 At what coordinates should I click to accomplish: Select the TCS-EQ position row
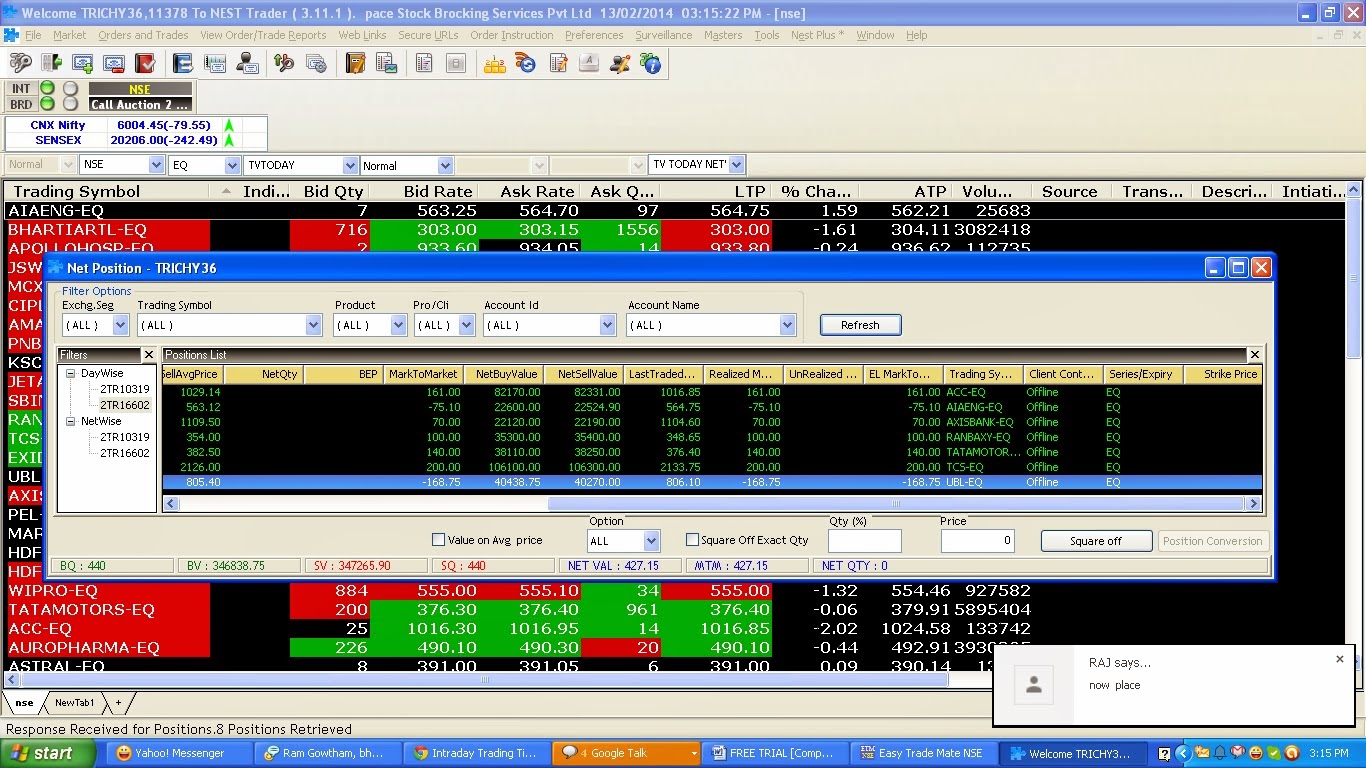tap(712, 467)
